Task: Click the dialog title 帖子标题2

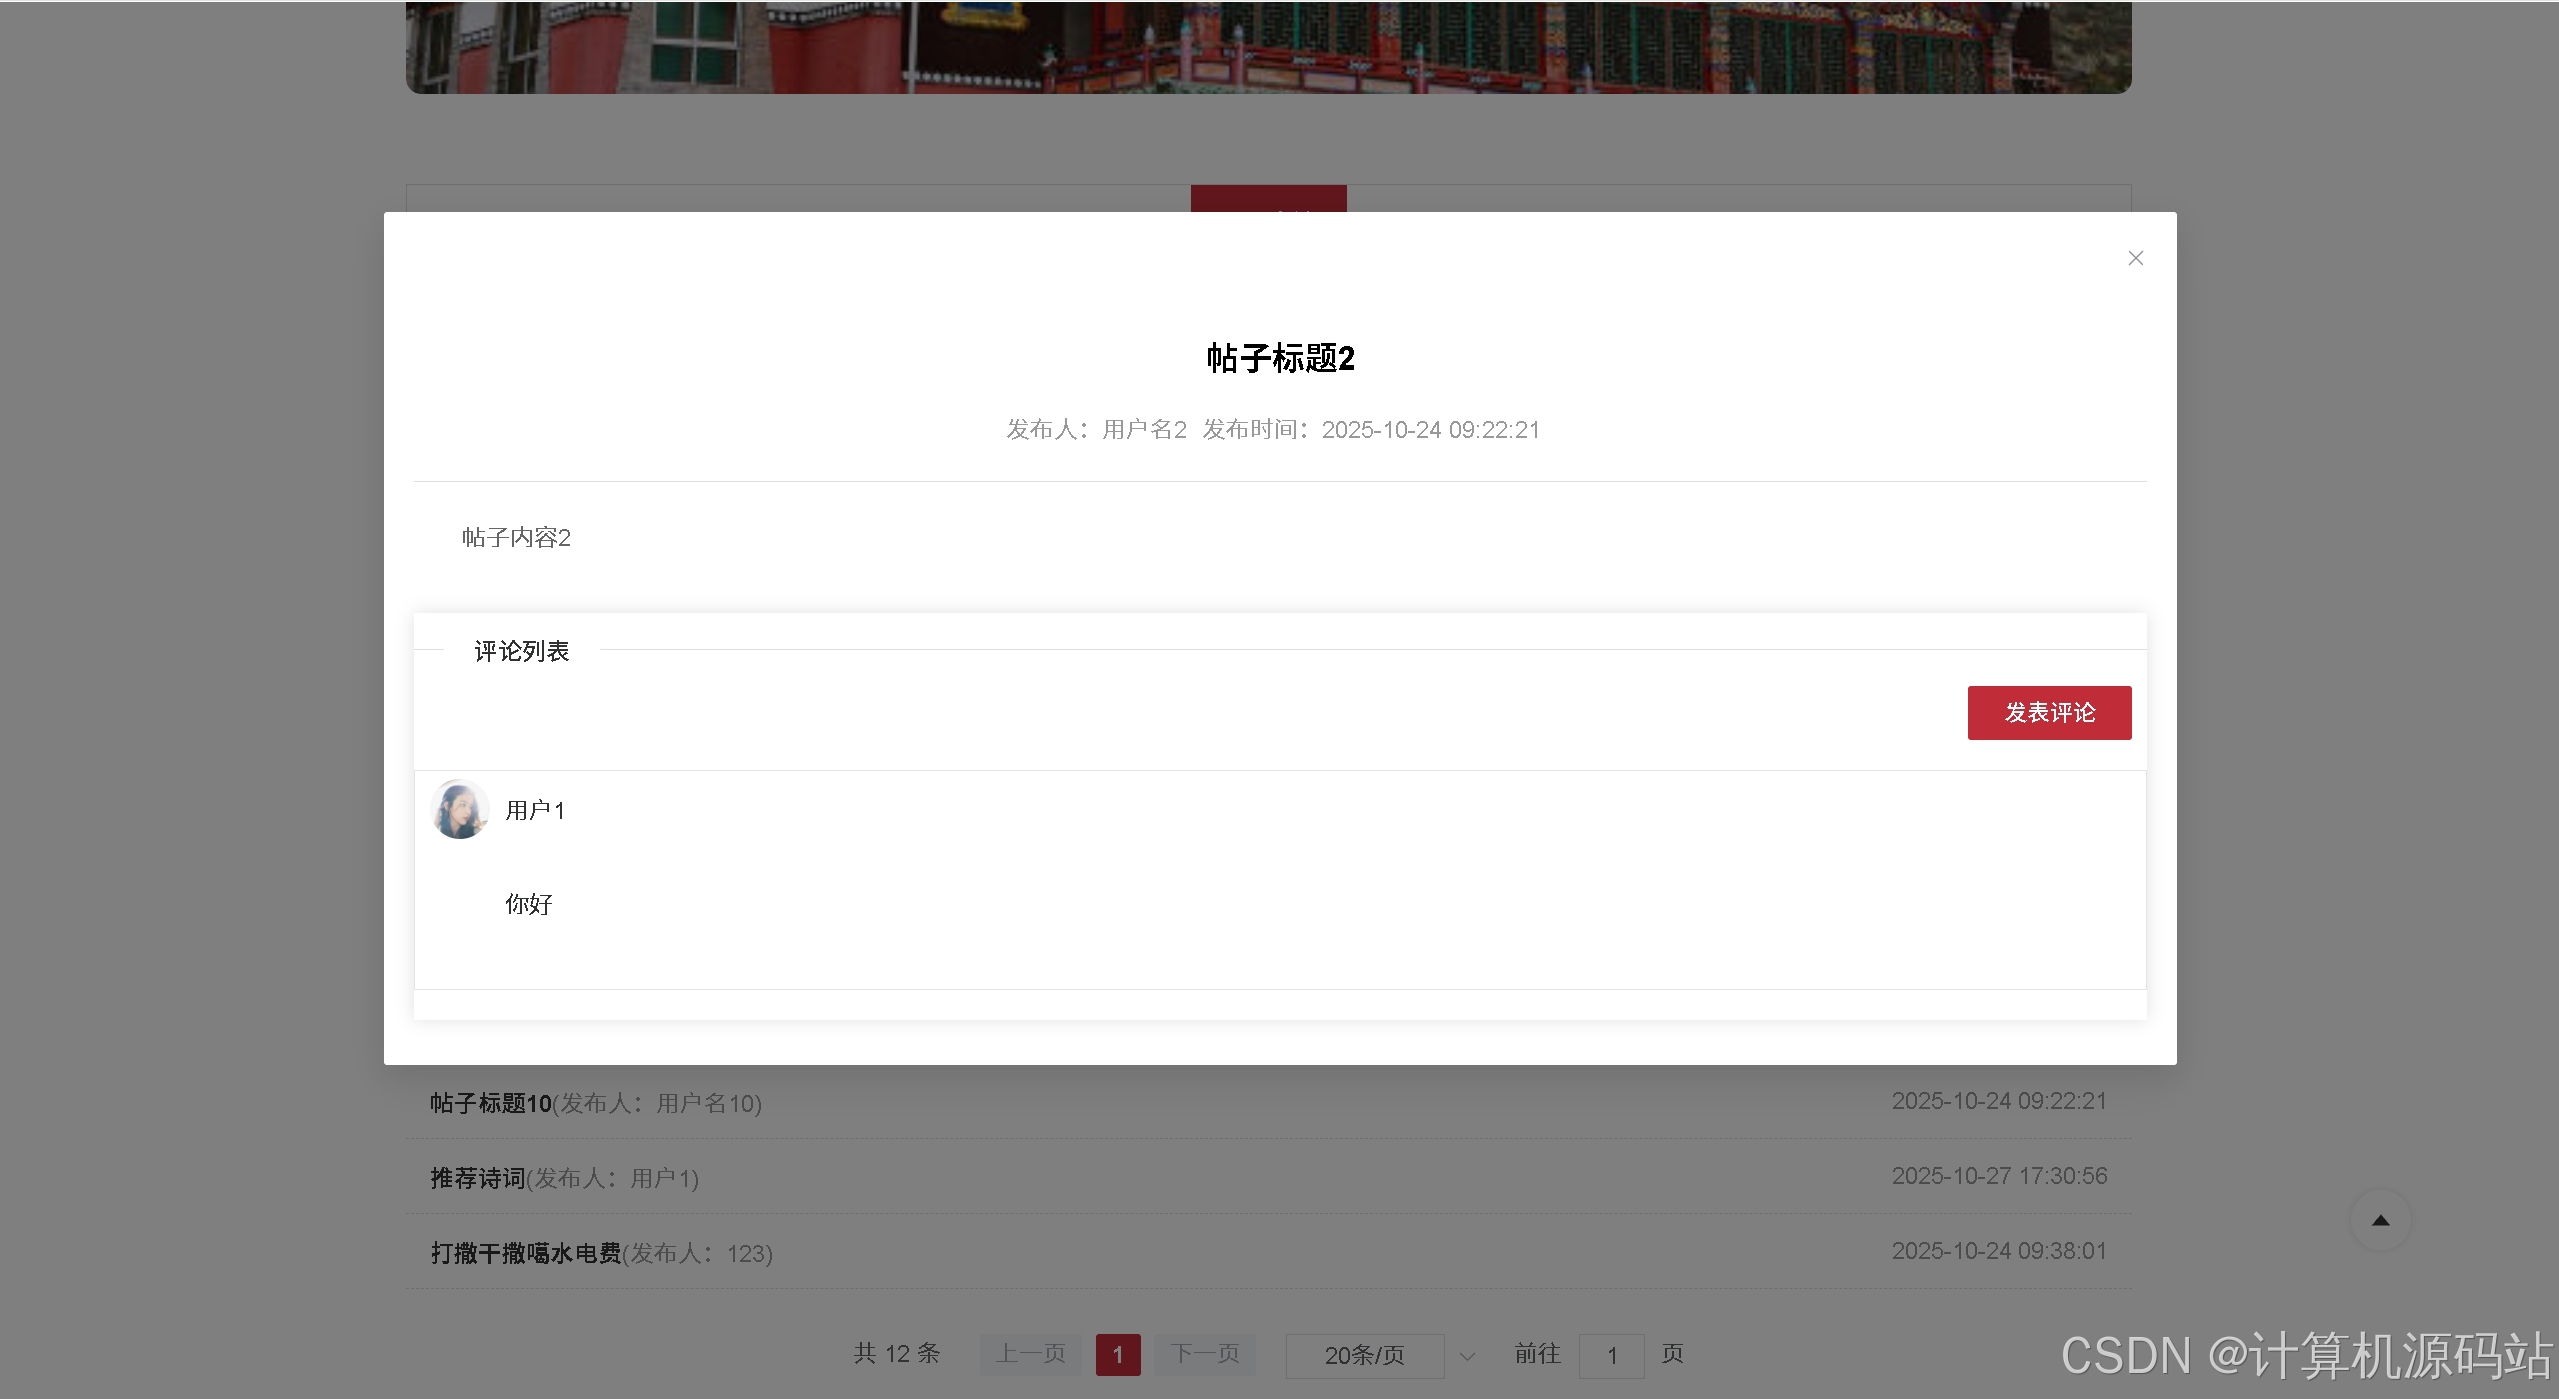Action: (1280, 358)
